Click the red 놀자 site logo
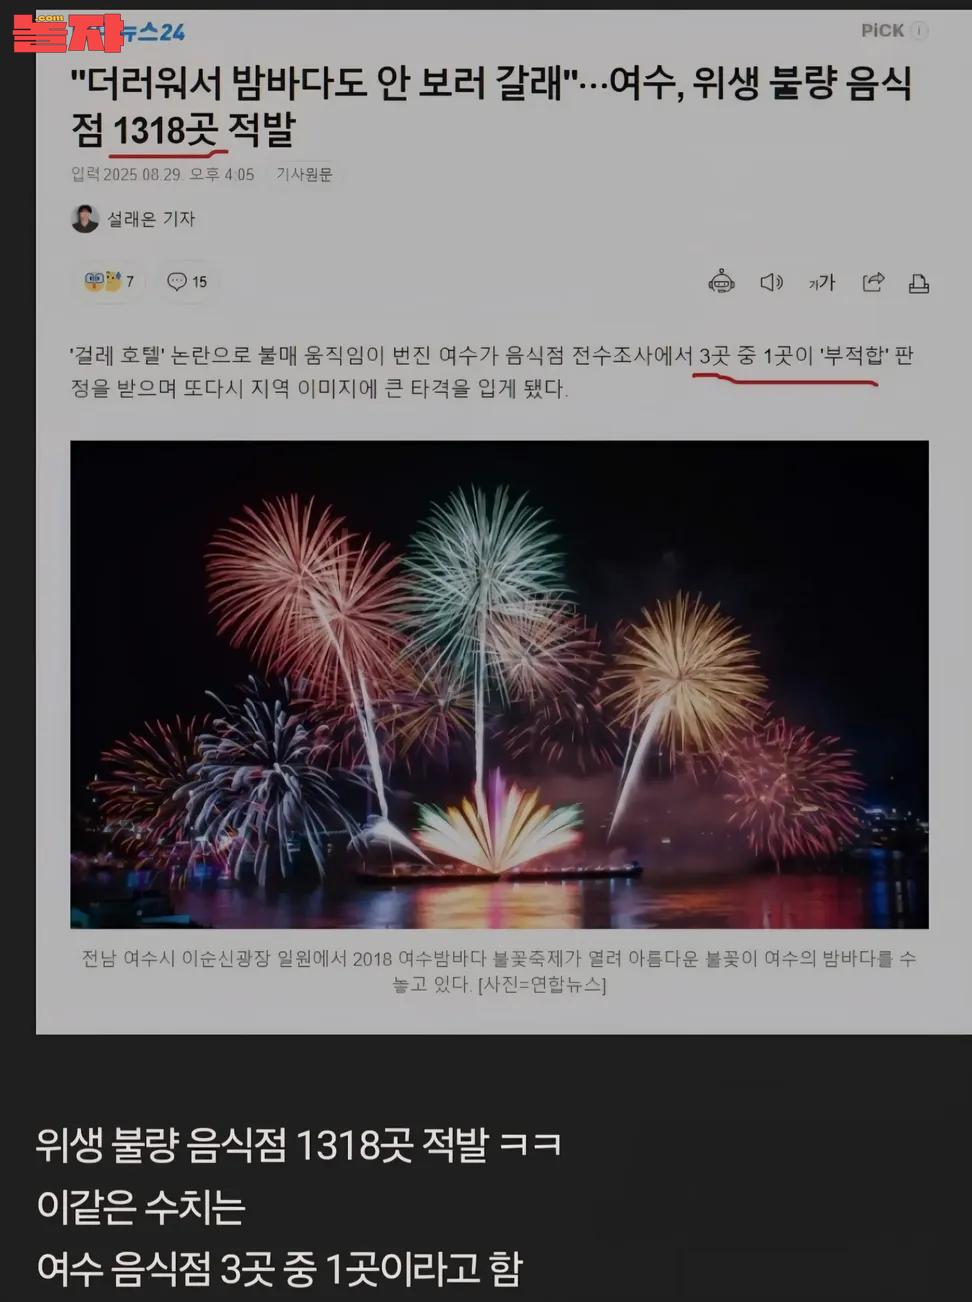 coord(67,33)
